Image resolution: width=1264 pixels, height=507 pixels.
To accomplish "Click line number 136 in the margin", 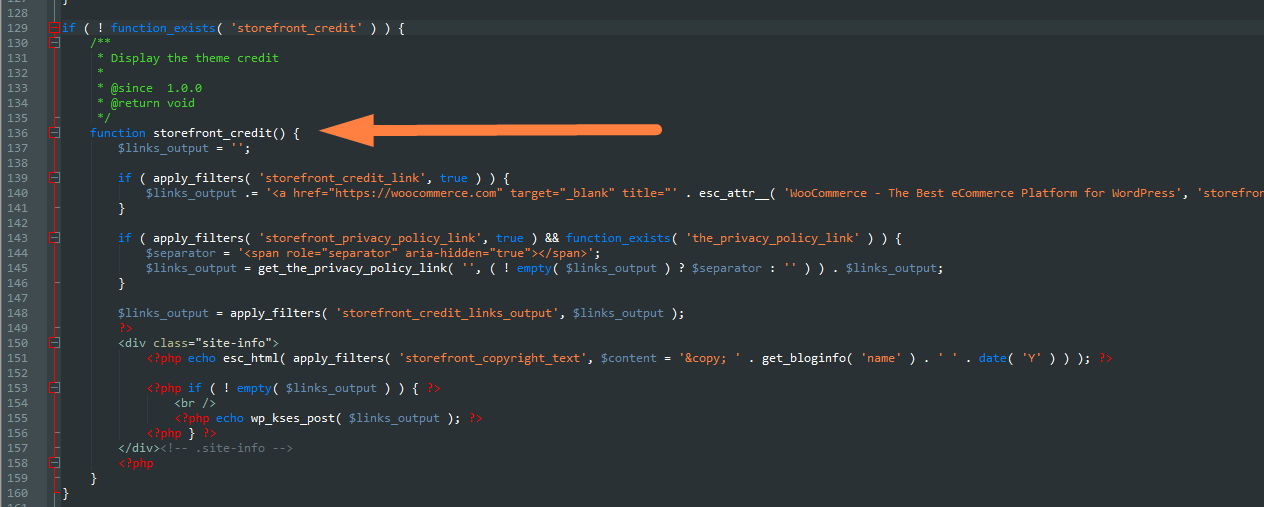I will tap(17, 133).
